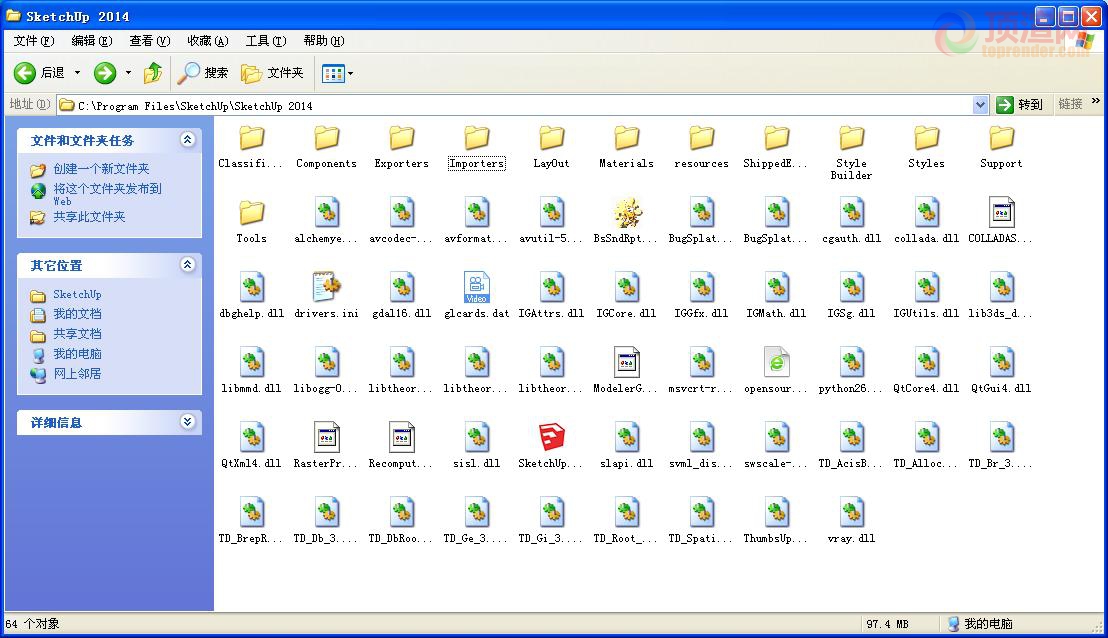The width and height of the screenshot is (1108, 638).
Task: Click 将这个文件夹发布到 Web link
Action: (x=107, y=194)
